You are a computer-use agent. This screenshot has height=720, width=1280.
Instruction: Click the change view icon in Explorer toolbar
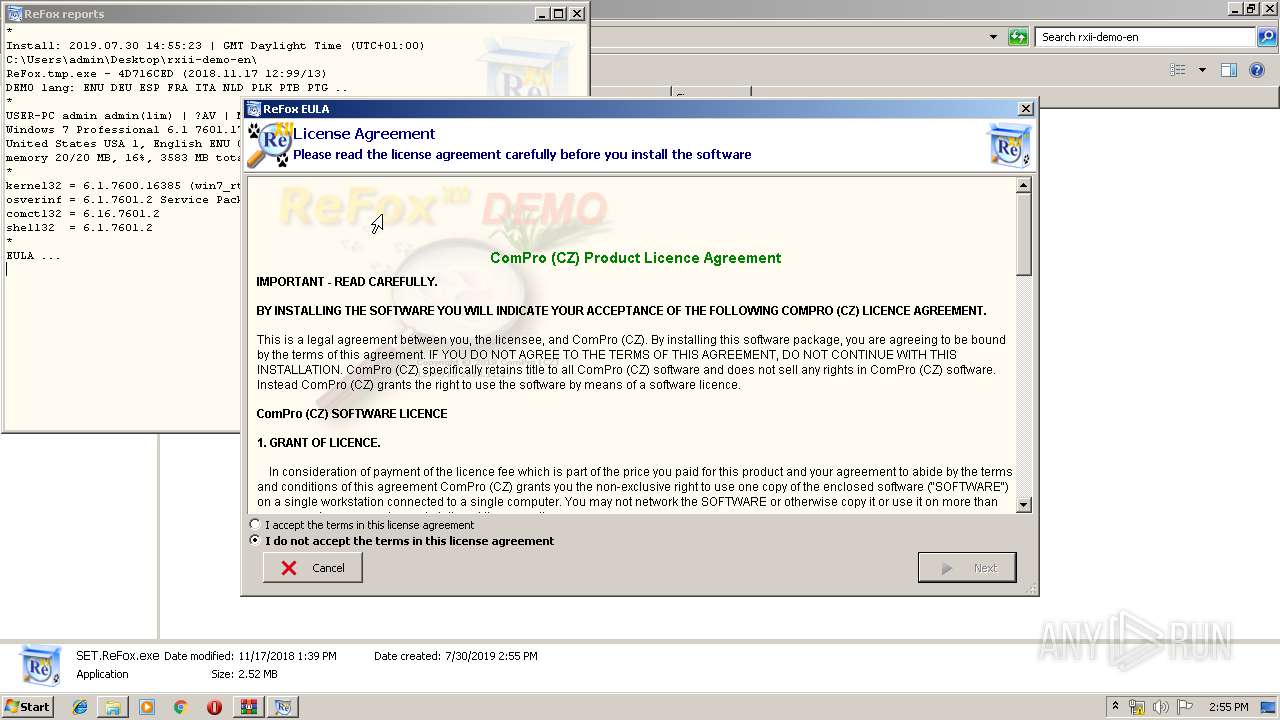click(1178, 70)
